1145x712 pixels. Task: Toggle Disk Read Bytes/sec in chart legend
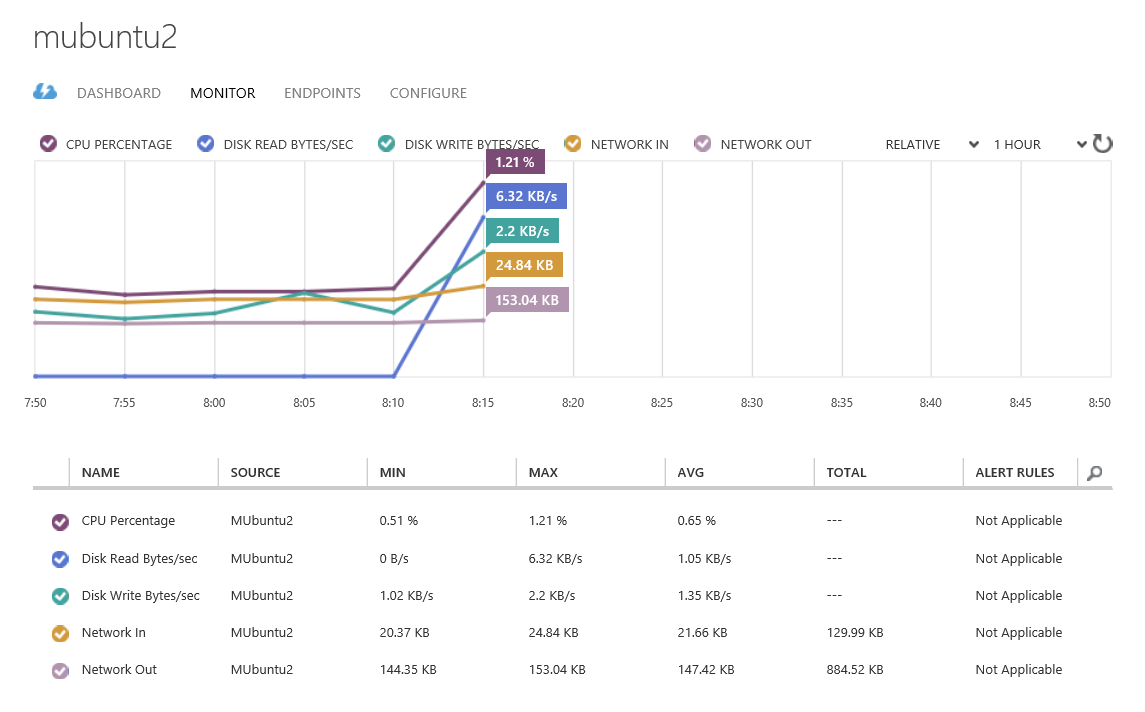pyautogui.click(x=206, y=144)
